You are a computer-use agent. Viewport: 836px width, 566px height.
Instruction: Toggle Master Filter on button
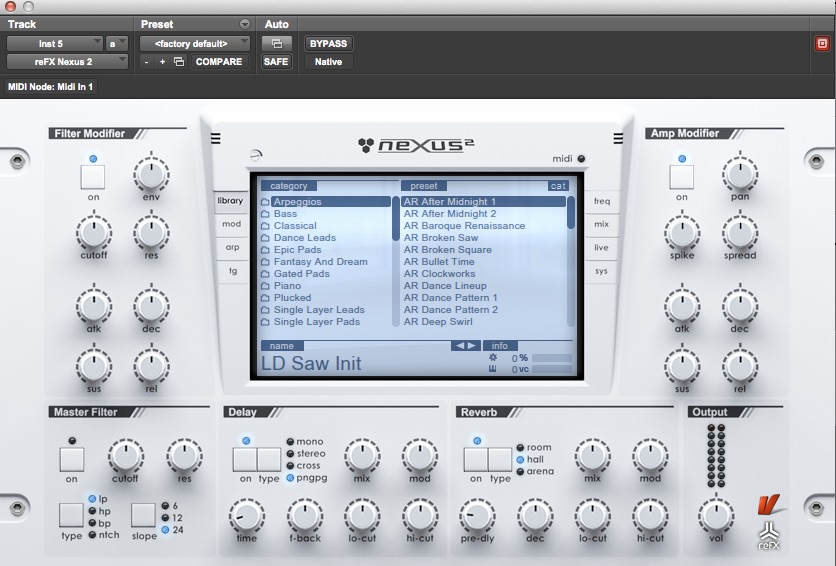pyautogui.click(x=71, y=459)
